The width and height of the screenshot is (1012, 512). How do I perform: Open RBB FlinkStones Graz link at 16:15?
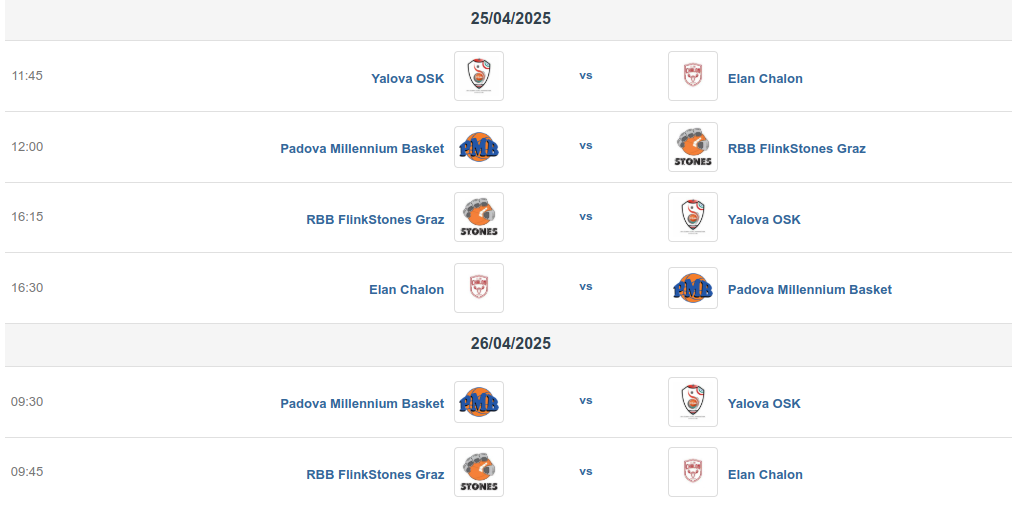pyautogui.click(x=375, y=219)
